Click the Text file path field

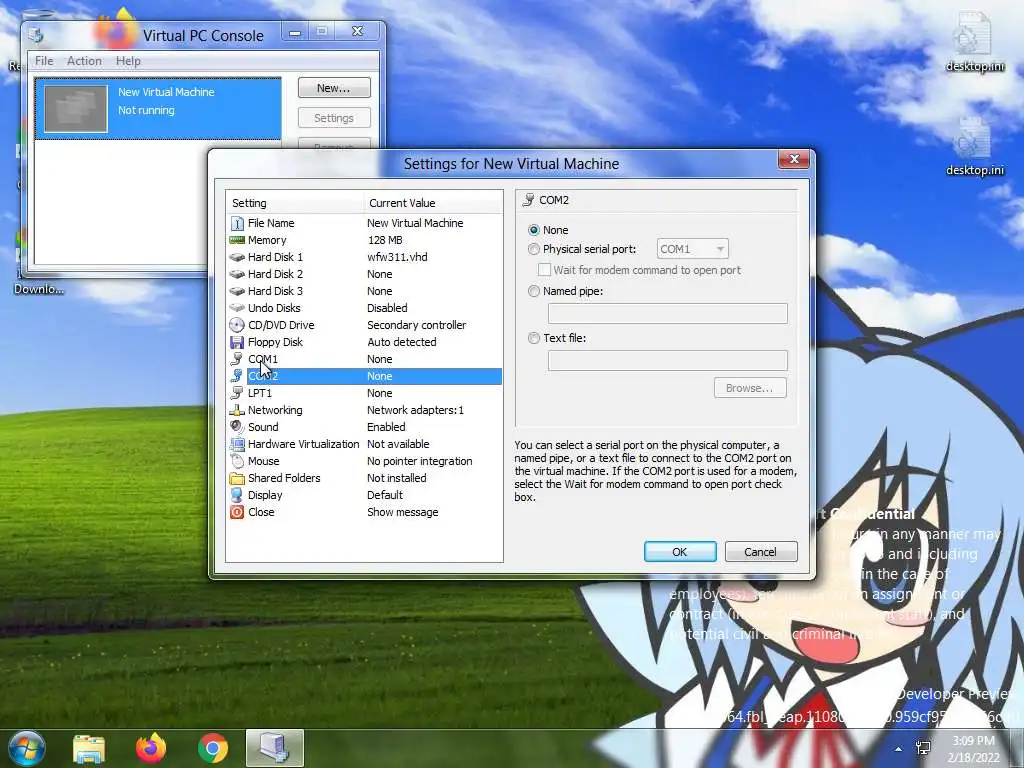coord(667,360)
